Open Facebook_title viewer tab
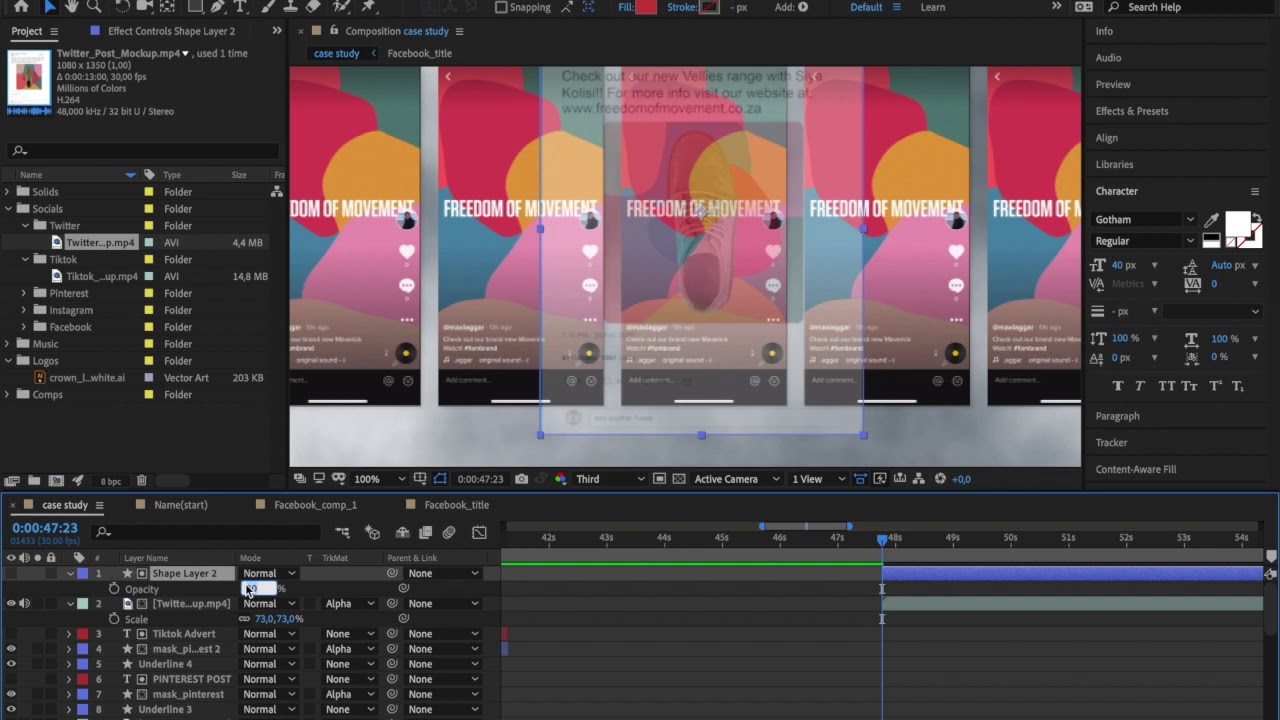 coord(419,53)
